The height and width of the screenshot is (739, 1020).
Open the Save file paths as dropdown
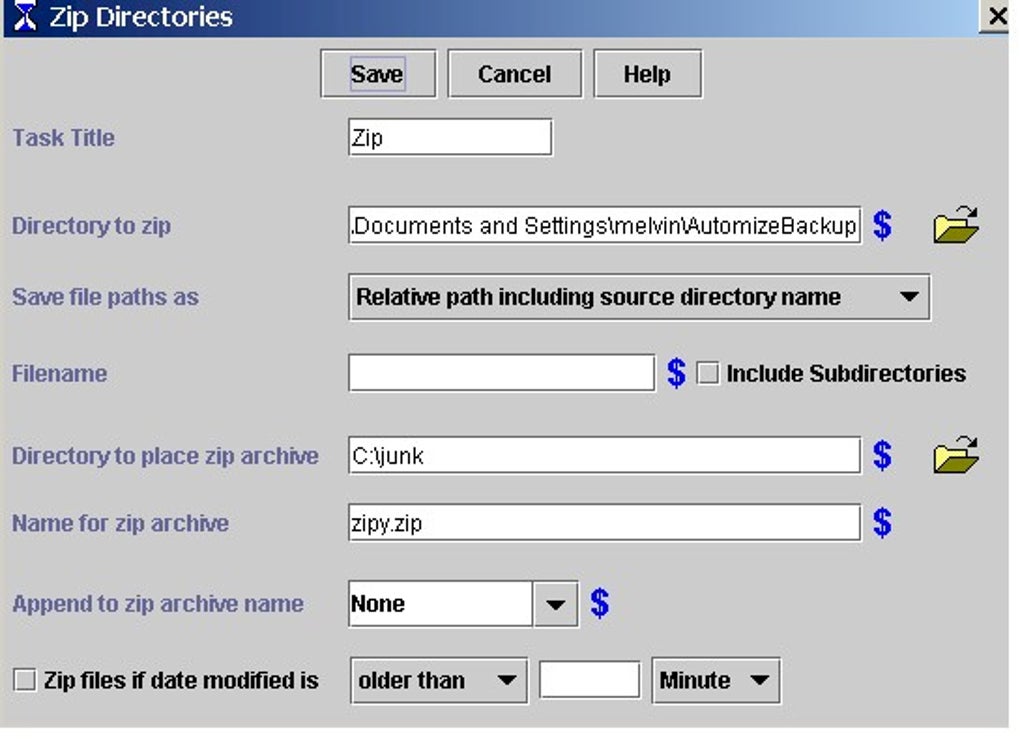pyautogui.click(x=639, y=297)
